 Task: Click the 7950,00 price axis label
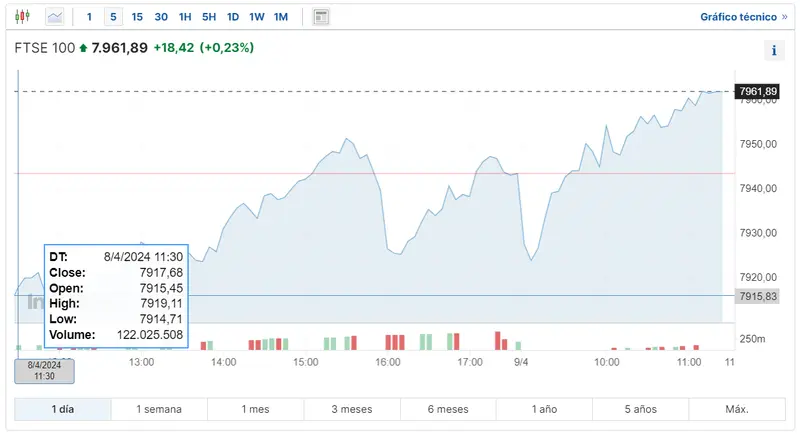click(x=758, y=144)
